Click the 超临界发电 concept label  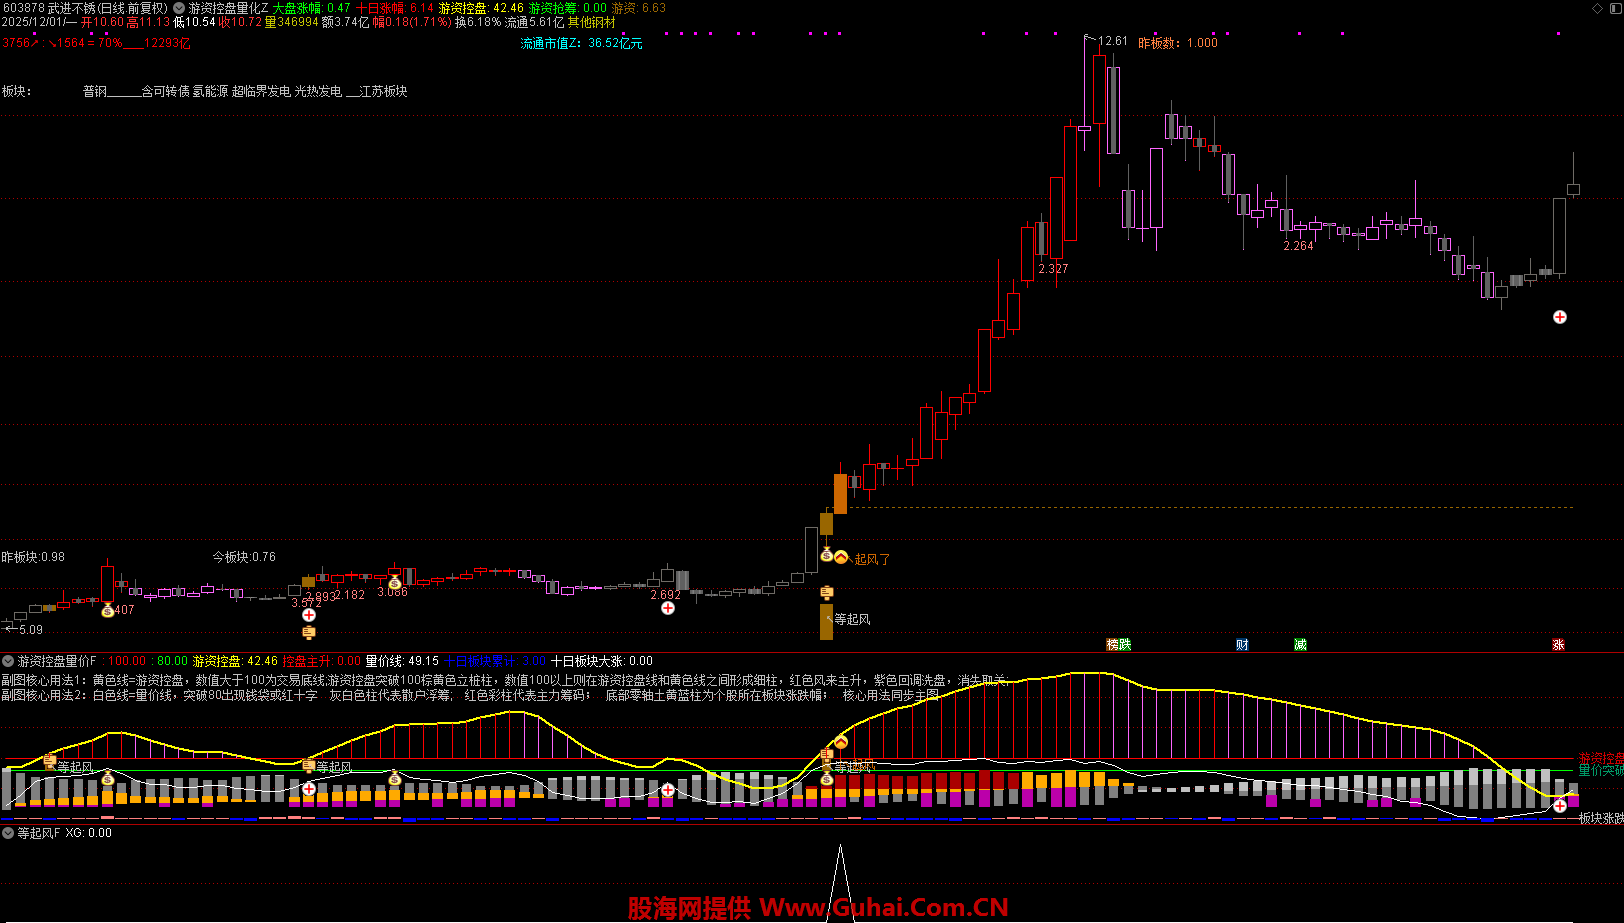click(x=261, y=91)
